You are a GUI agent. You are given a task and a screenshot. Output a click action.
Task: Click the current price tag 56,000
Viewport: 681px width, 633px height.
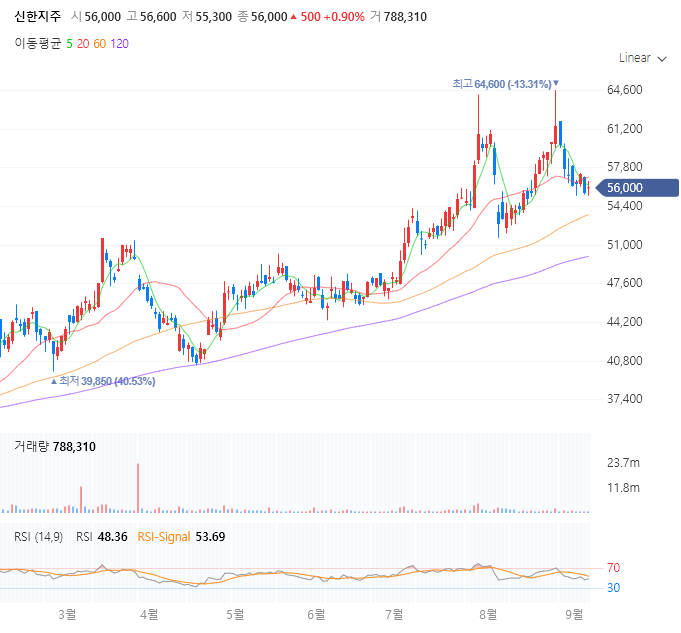pos(637,188)
